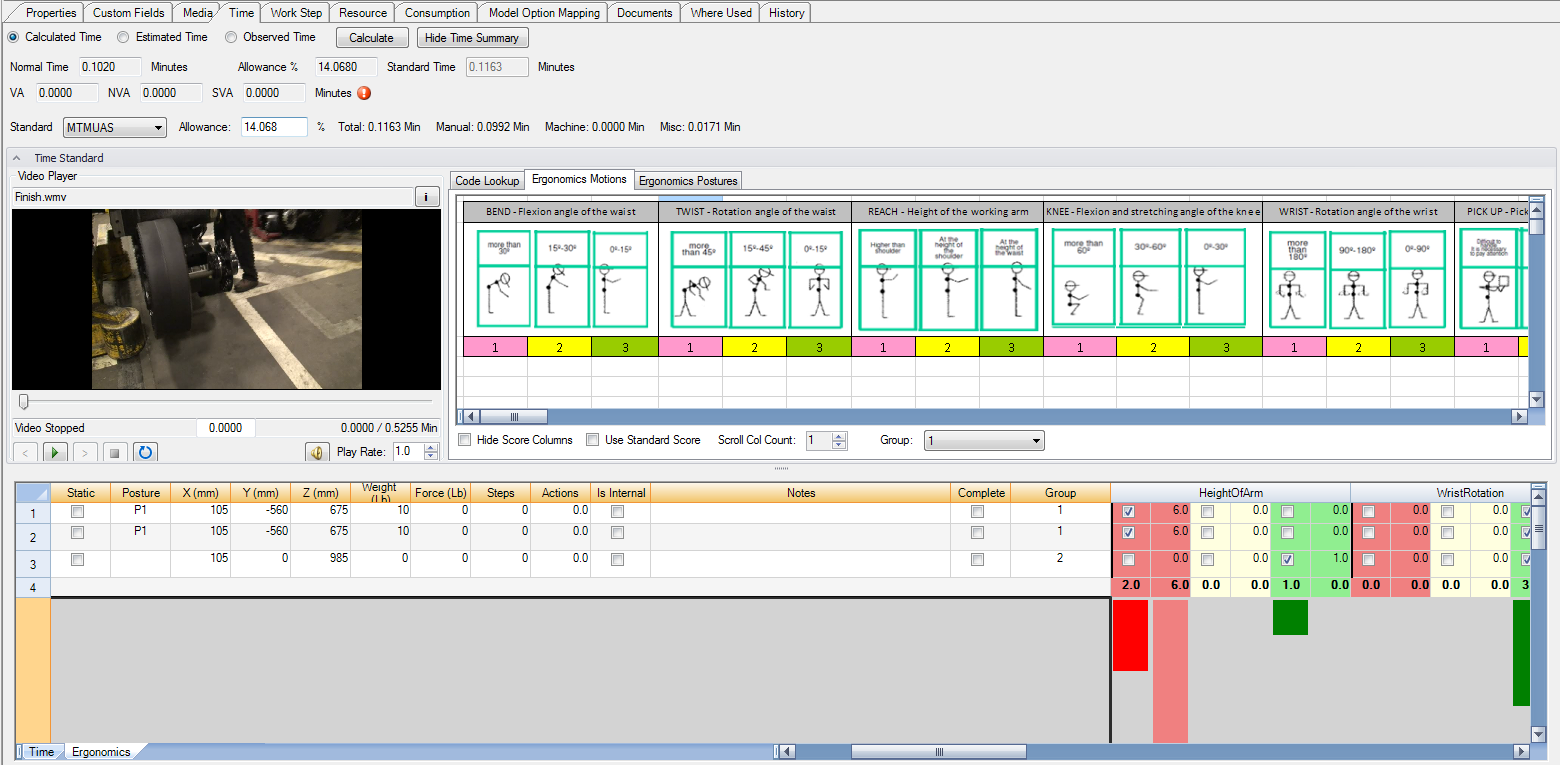Screen dimensions: 1560x765
Task: Click bottom grid horizontal scrollbar thumb
Action: coord(938,752)
